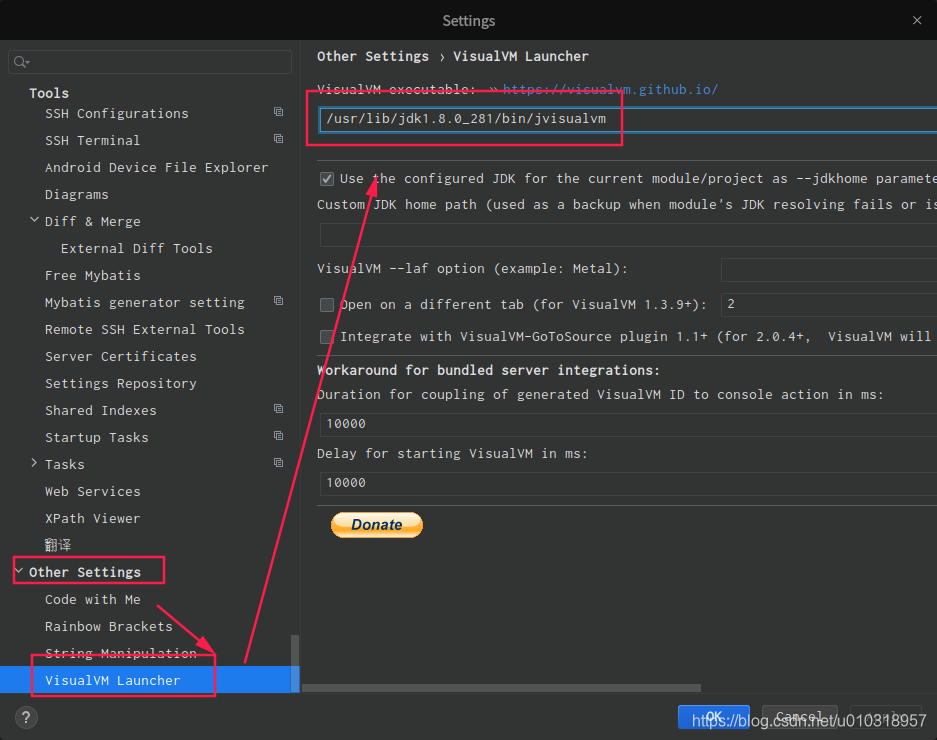Click the Donate button

click(377, 525)
